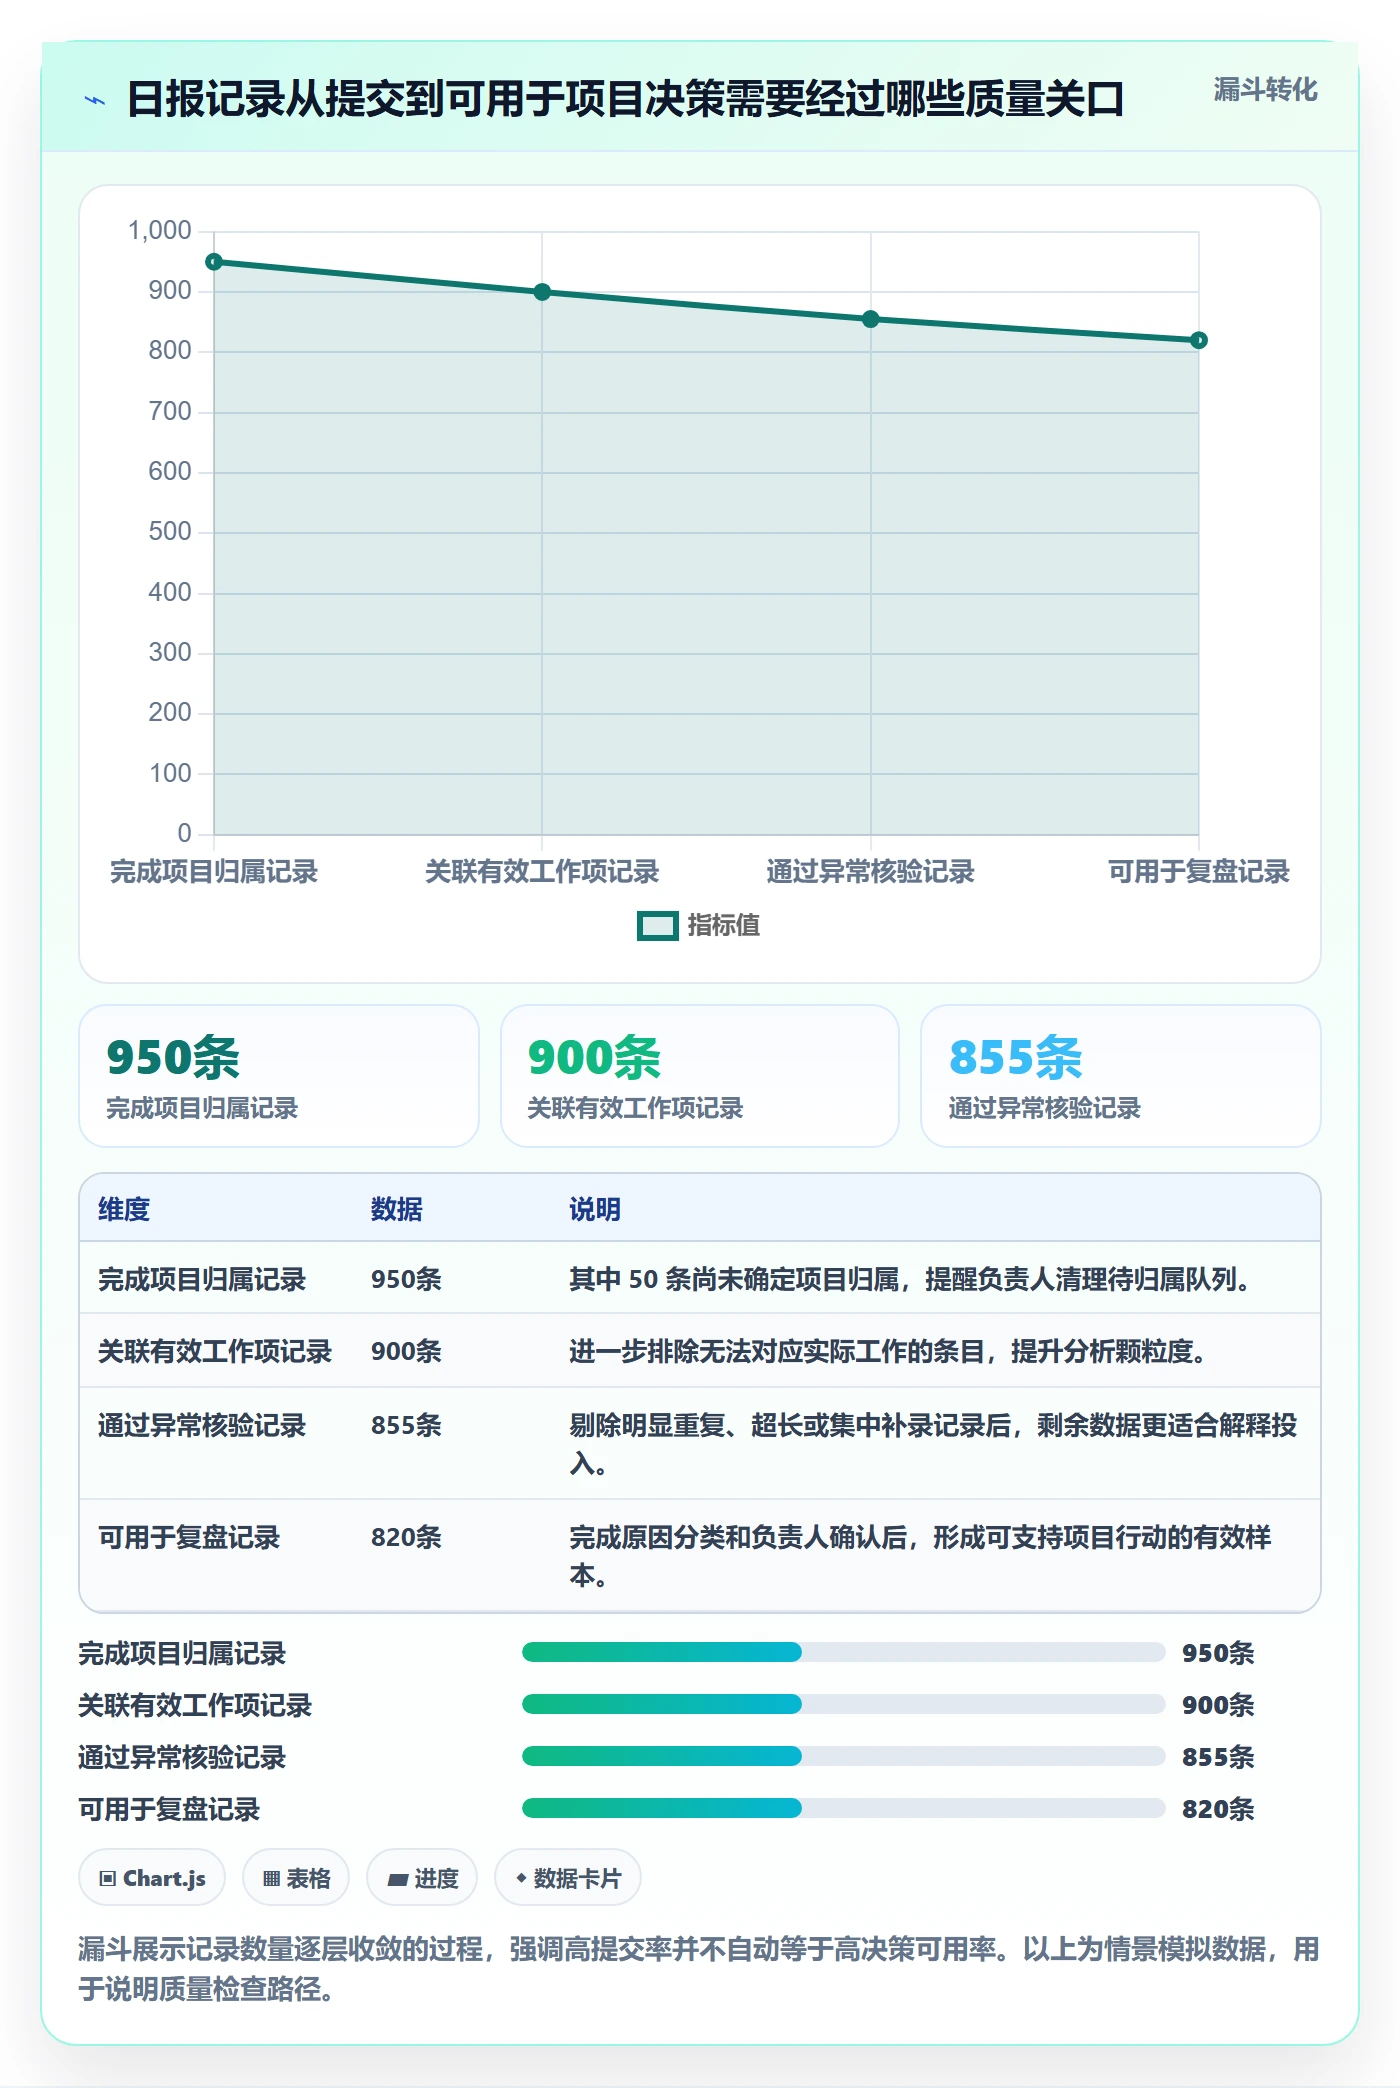Click the card title 日报记录从提交到可用于项目决策

pos(626,100)
